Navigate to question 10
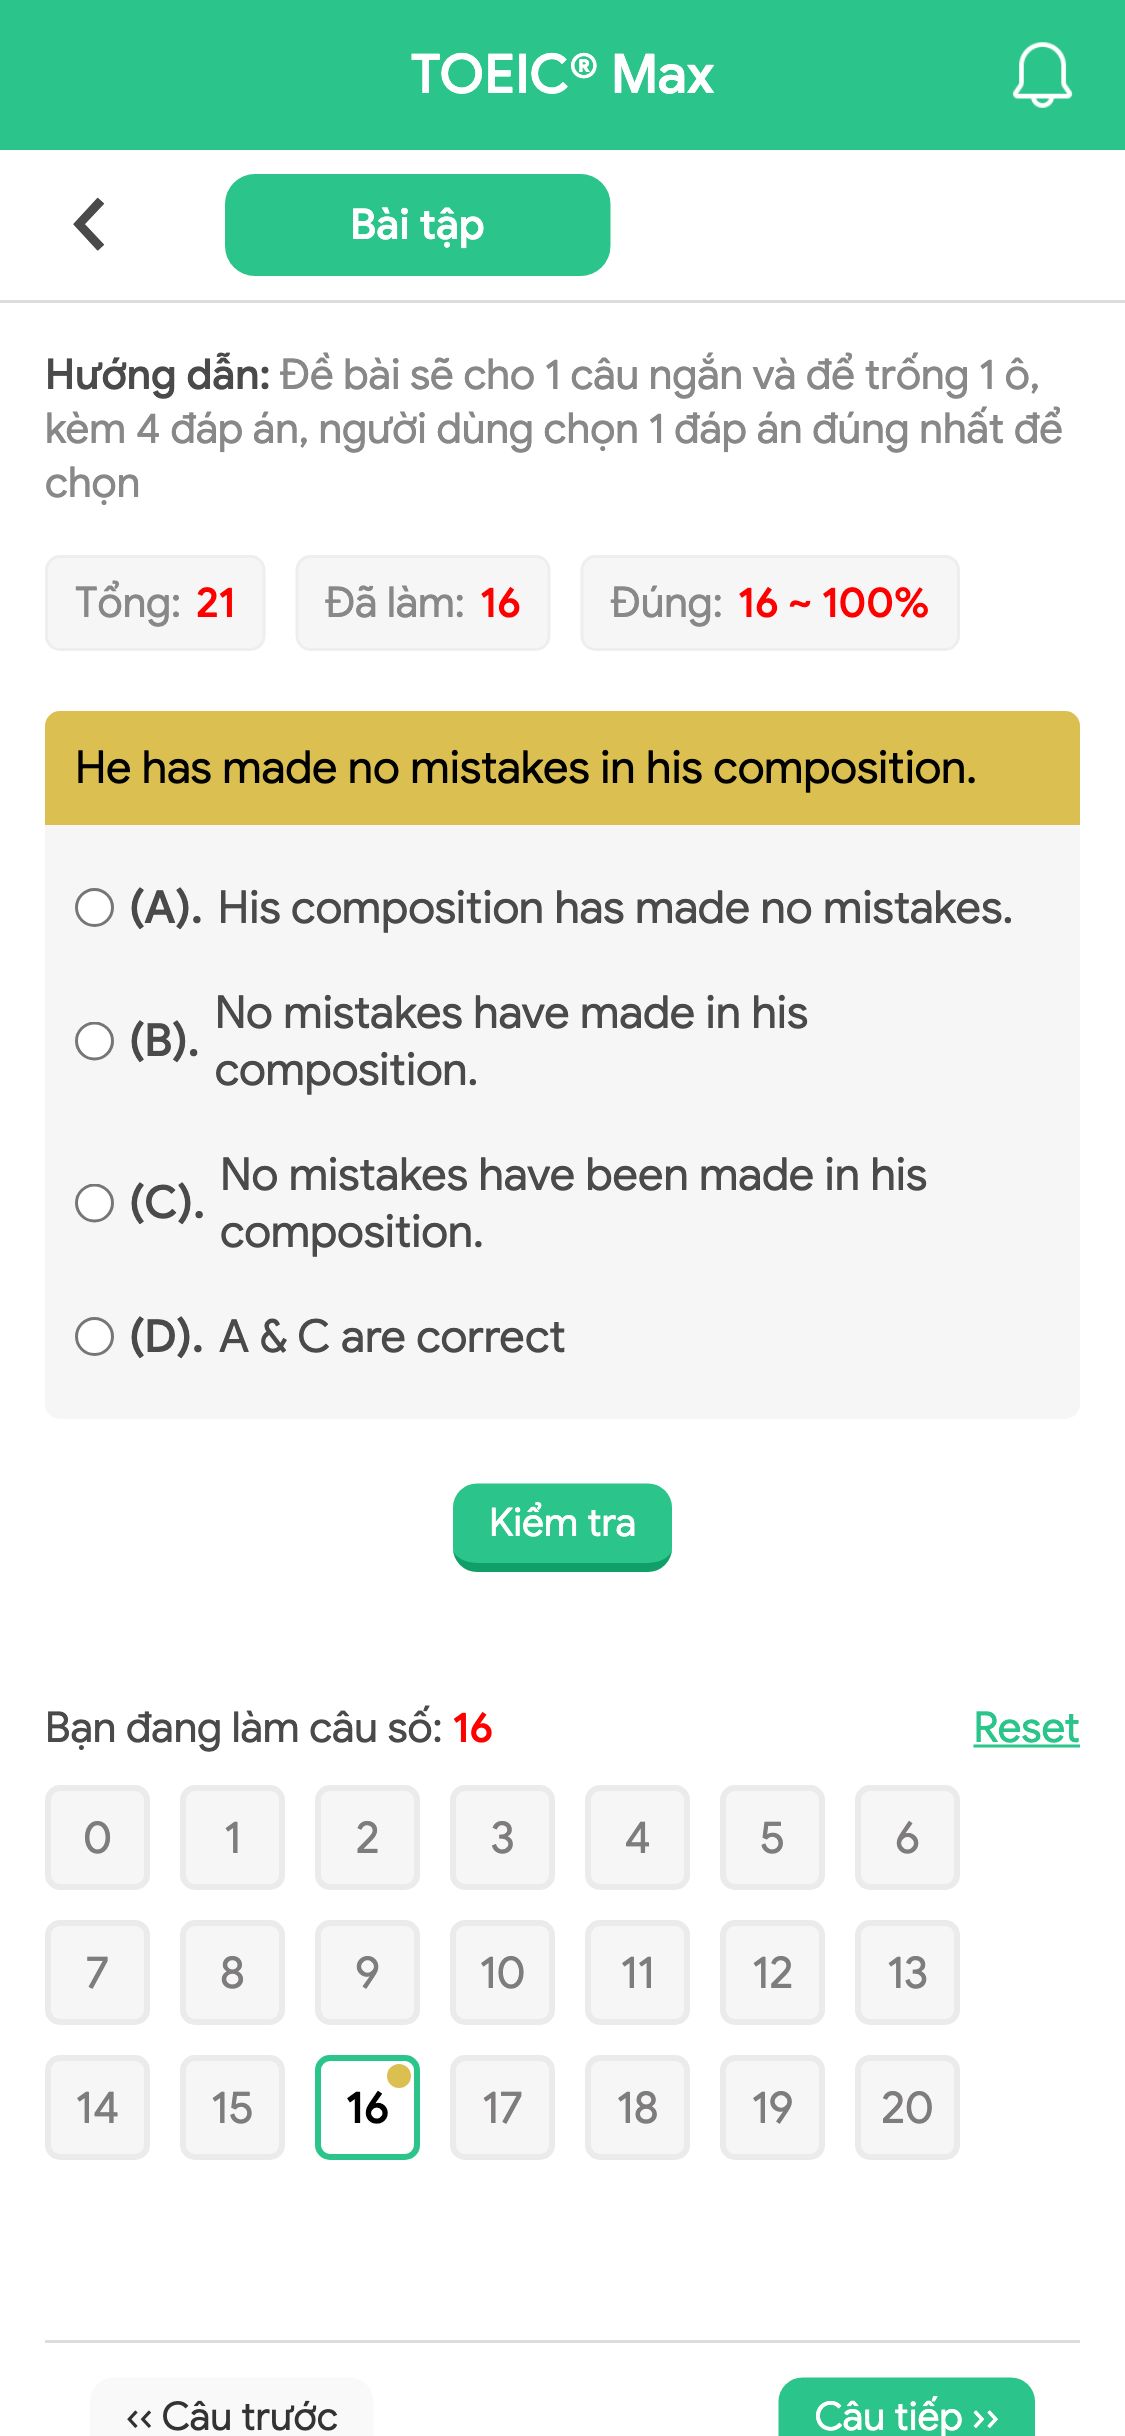Image resolution: width=1125 pixels, height=2436 pixels. click(x=502, y=1973)
